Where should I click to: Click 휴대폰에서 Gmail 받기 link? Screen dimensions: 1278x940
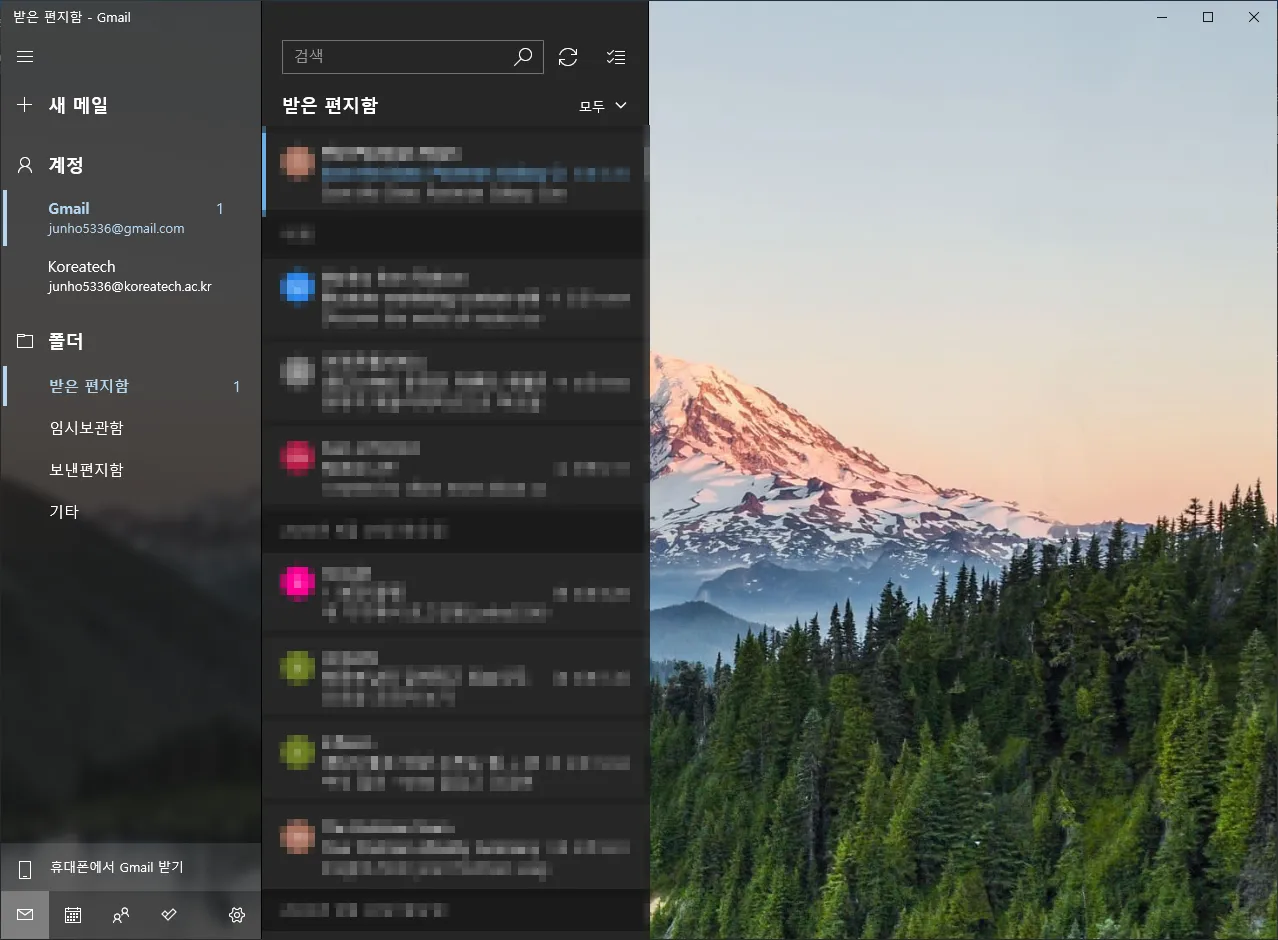coord(117,867)
